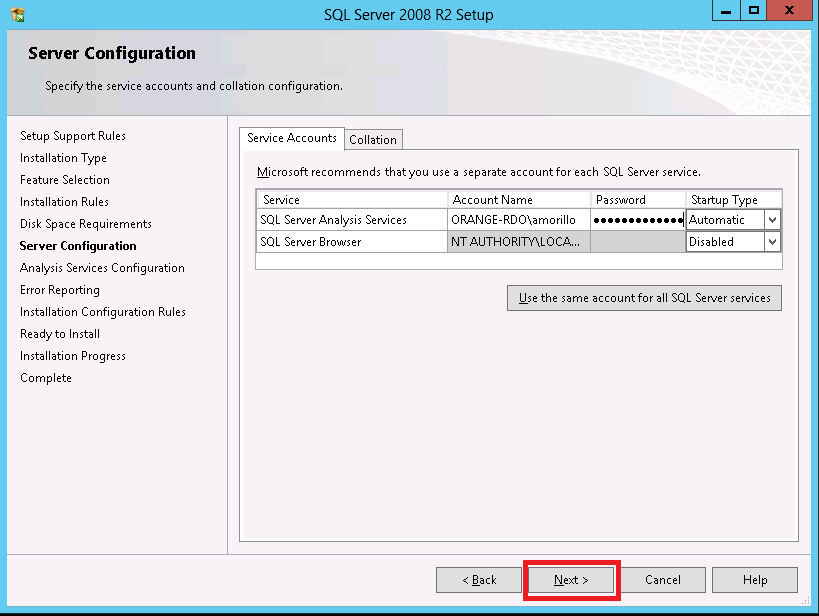Click Installation Configuration Rules step
This screenshot has height=616, width=819.
102,312
